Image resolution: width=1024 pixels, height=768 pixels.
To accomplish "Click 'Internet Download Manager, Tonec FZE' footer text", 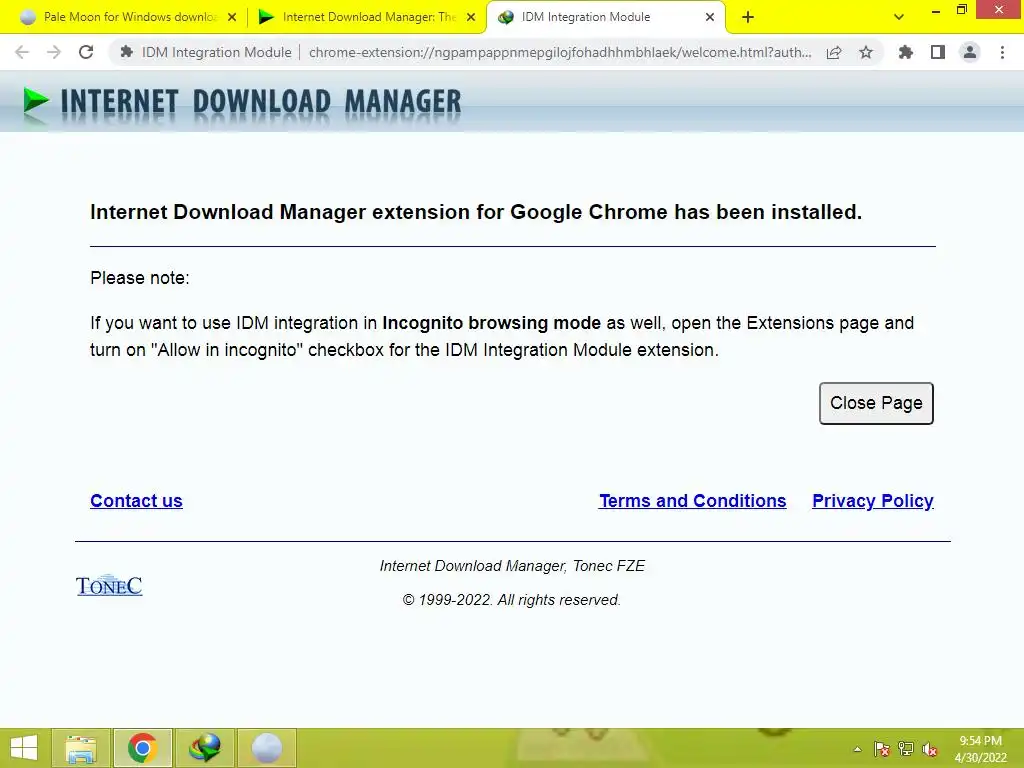I will point(512,566).
